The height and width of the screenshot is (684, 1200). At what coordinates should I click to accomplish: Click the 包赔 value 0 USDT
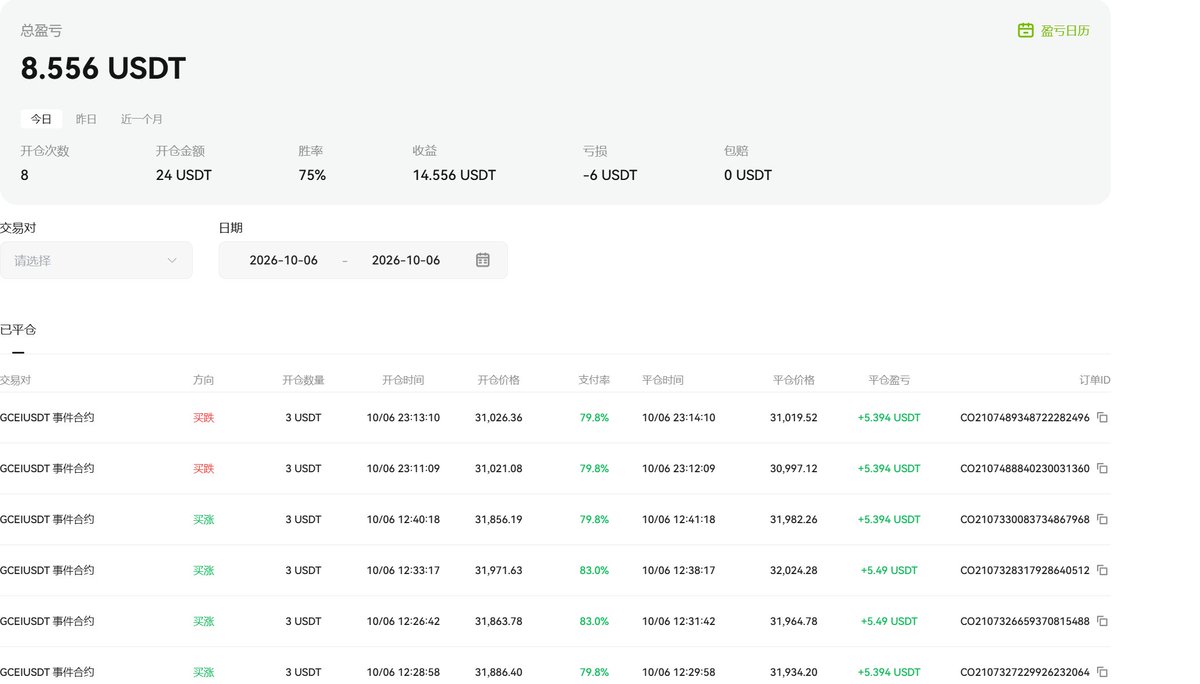click(x=748, y=176)
